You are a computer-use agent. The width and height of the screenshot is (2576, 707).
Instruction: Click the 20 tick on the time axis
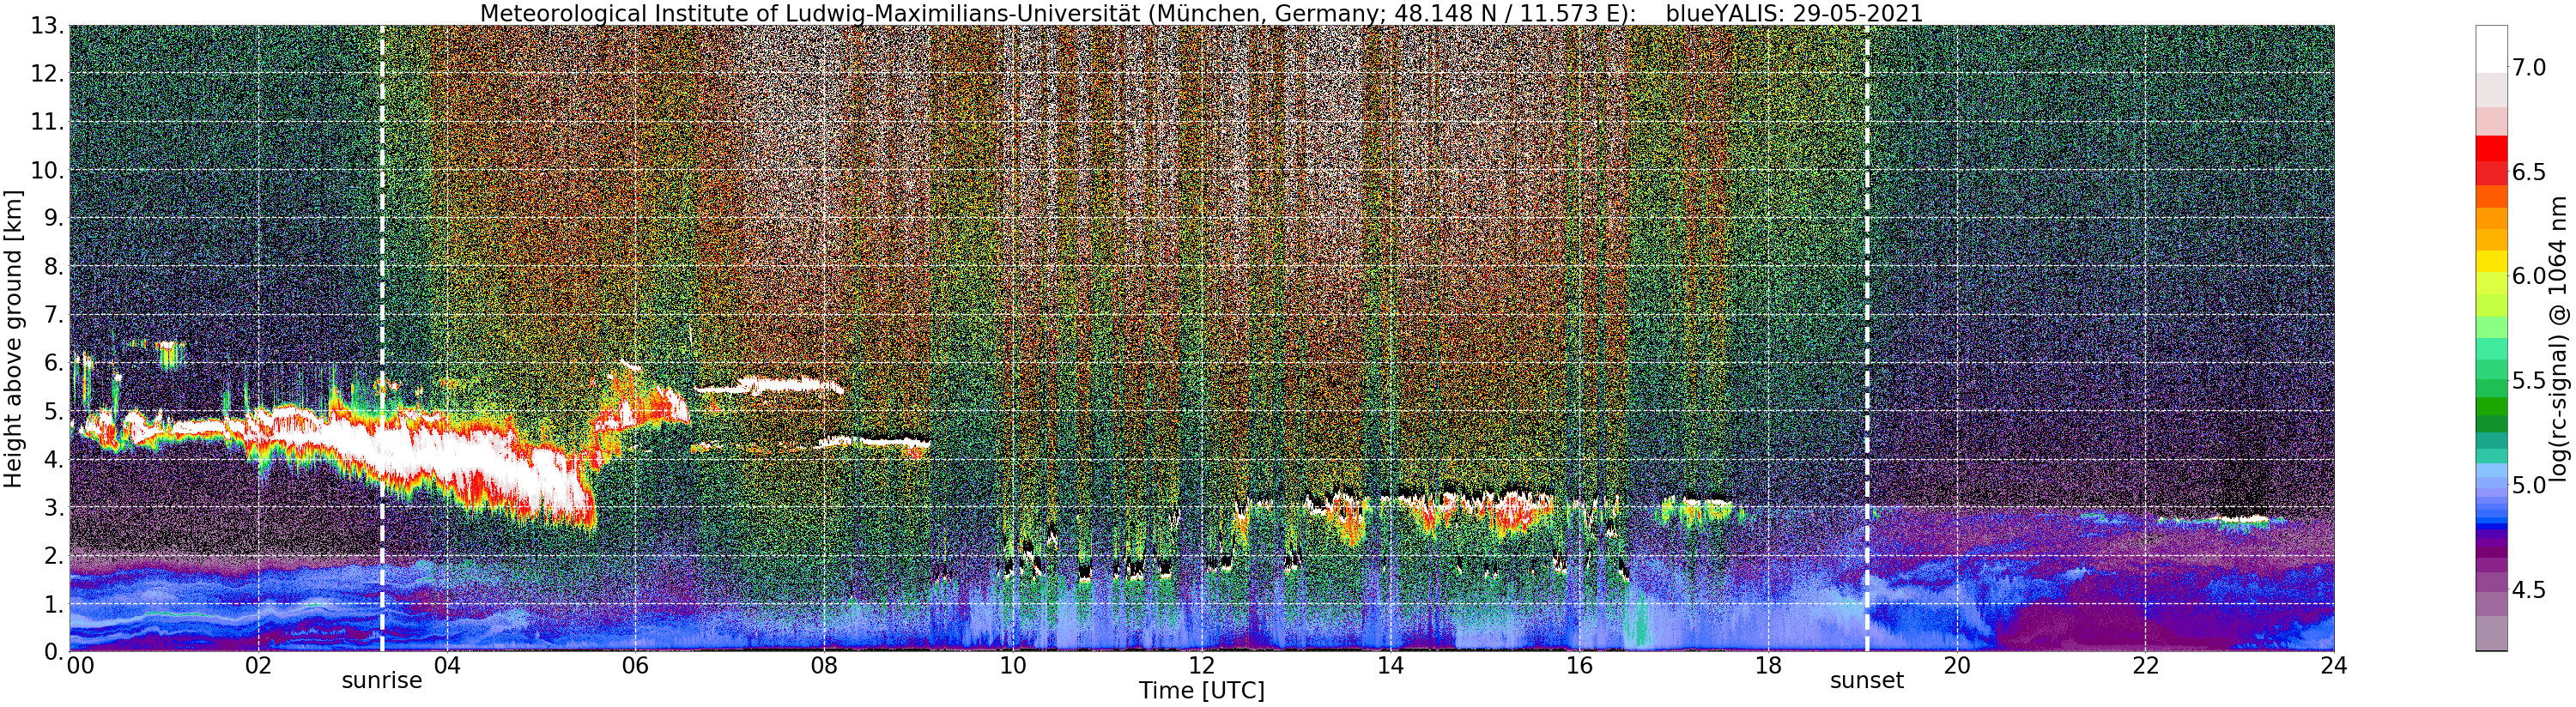1956,665
